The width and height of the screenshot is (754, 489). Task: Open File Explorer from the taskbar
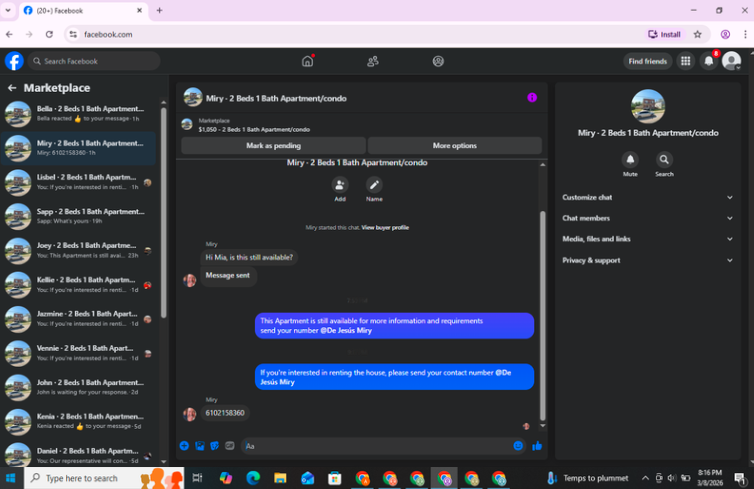[280, 478]
